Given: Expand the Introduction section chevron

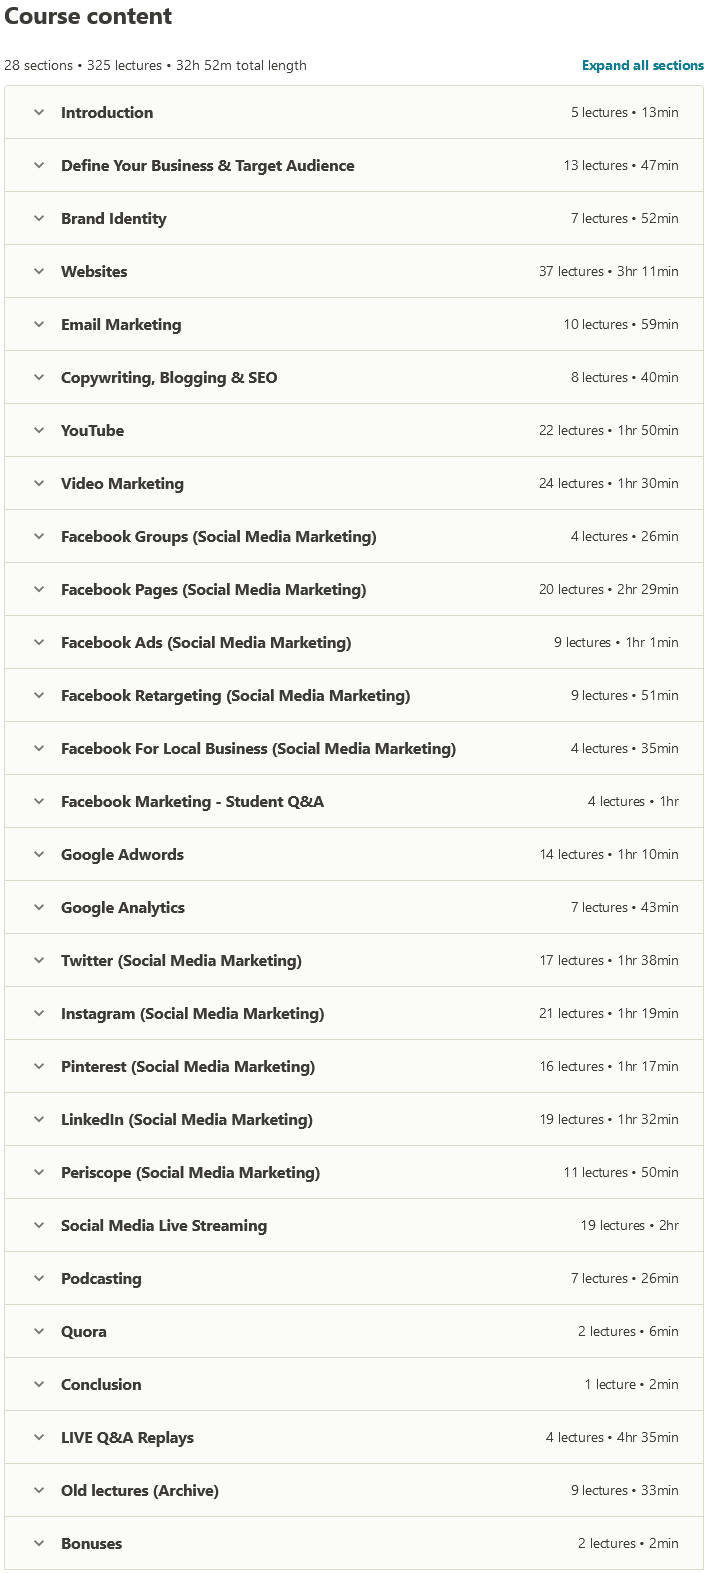Looking at the screenshot, I should pos(39,113).
